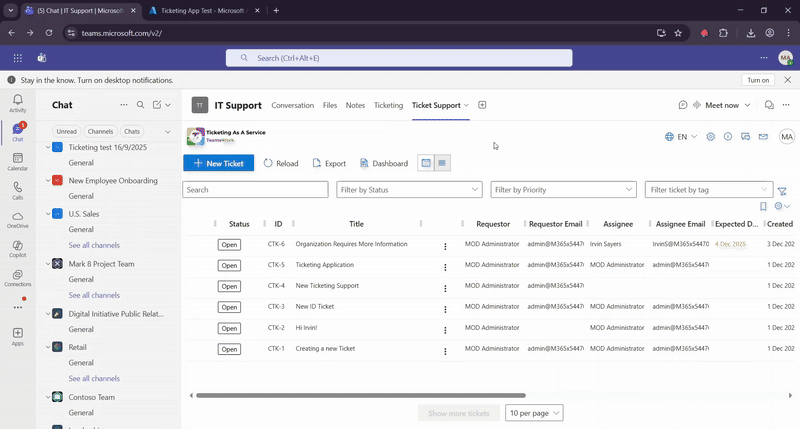
Task: Open New Employee Onboarding team
Action: point(113,181)
